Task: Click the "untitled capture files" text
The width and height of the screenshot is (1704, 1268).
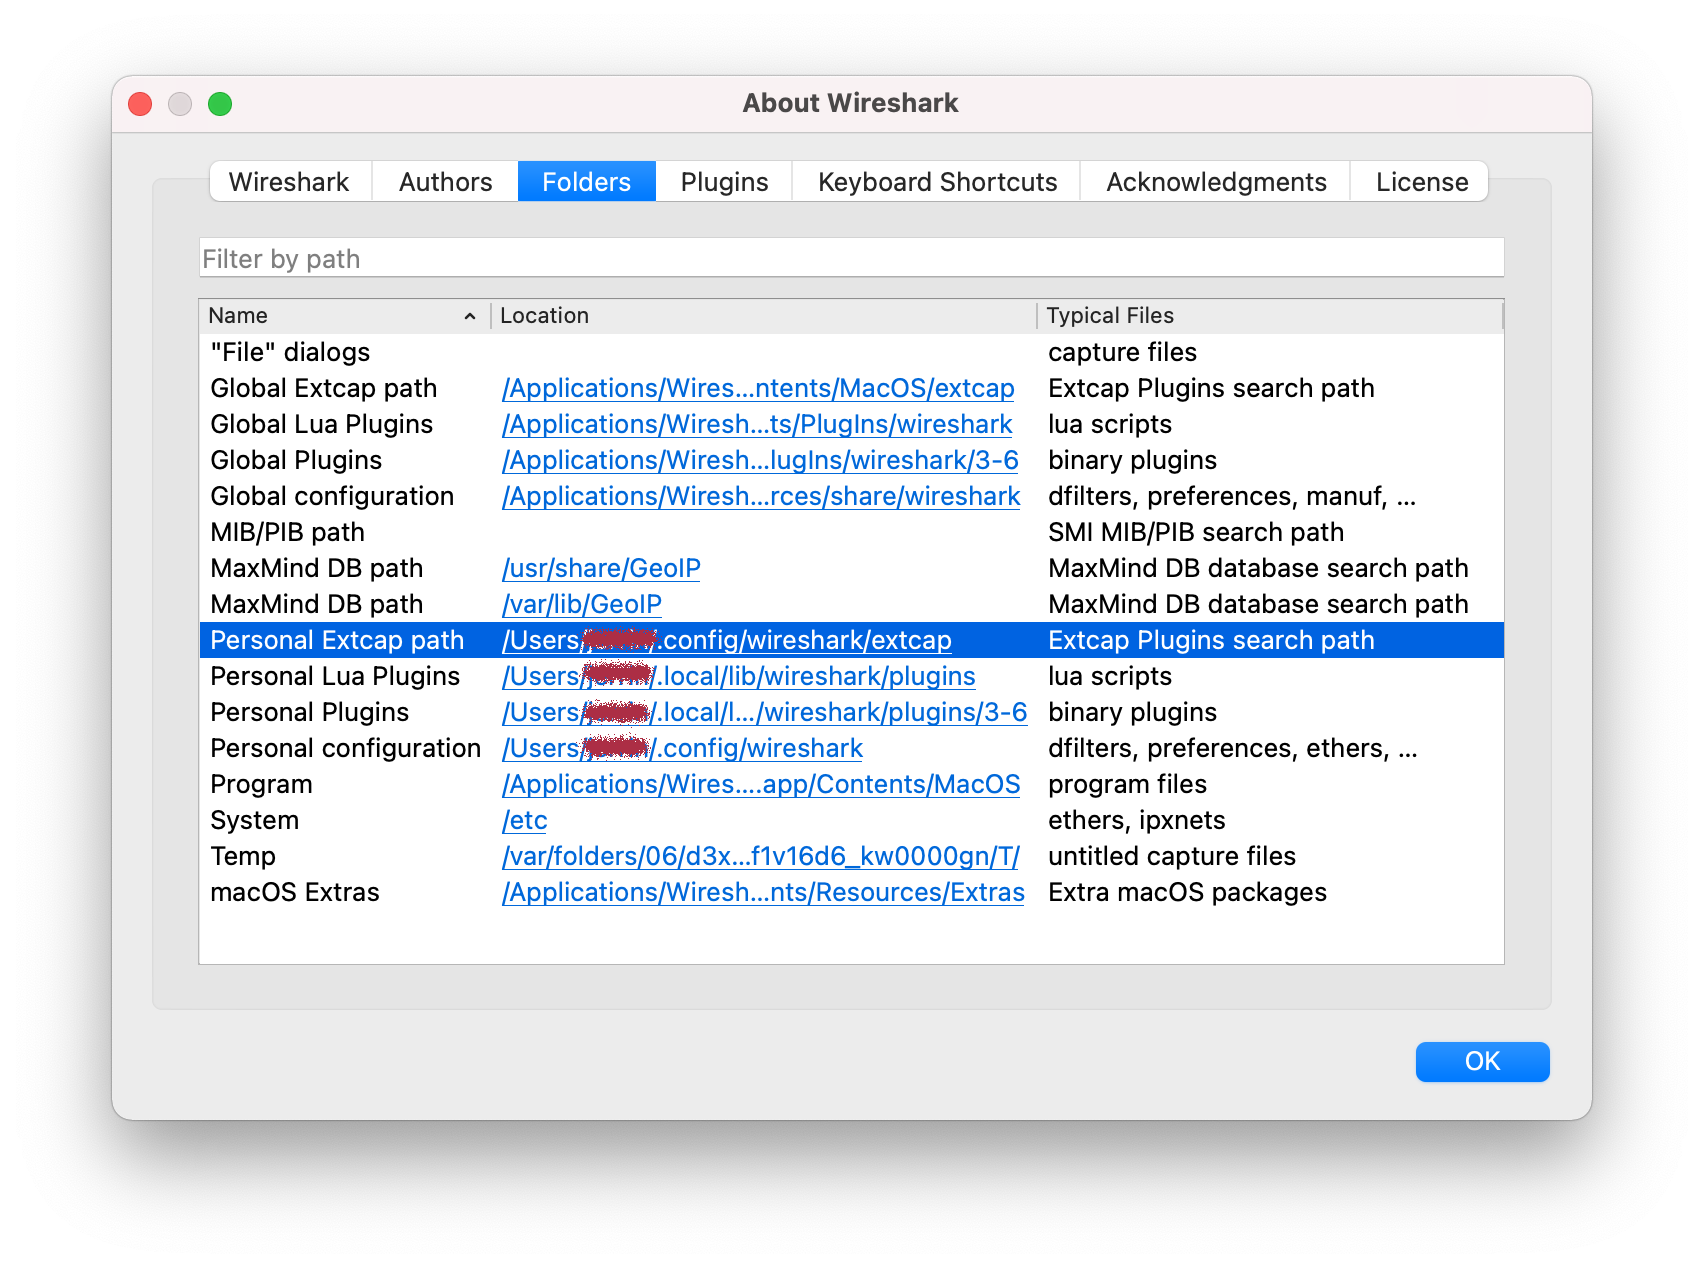Action: [x=1172, y=856]
